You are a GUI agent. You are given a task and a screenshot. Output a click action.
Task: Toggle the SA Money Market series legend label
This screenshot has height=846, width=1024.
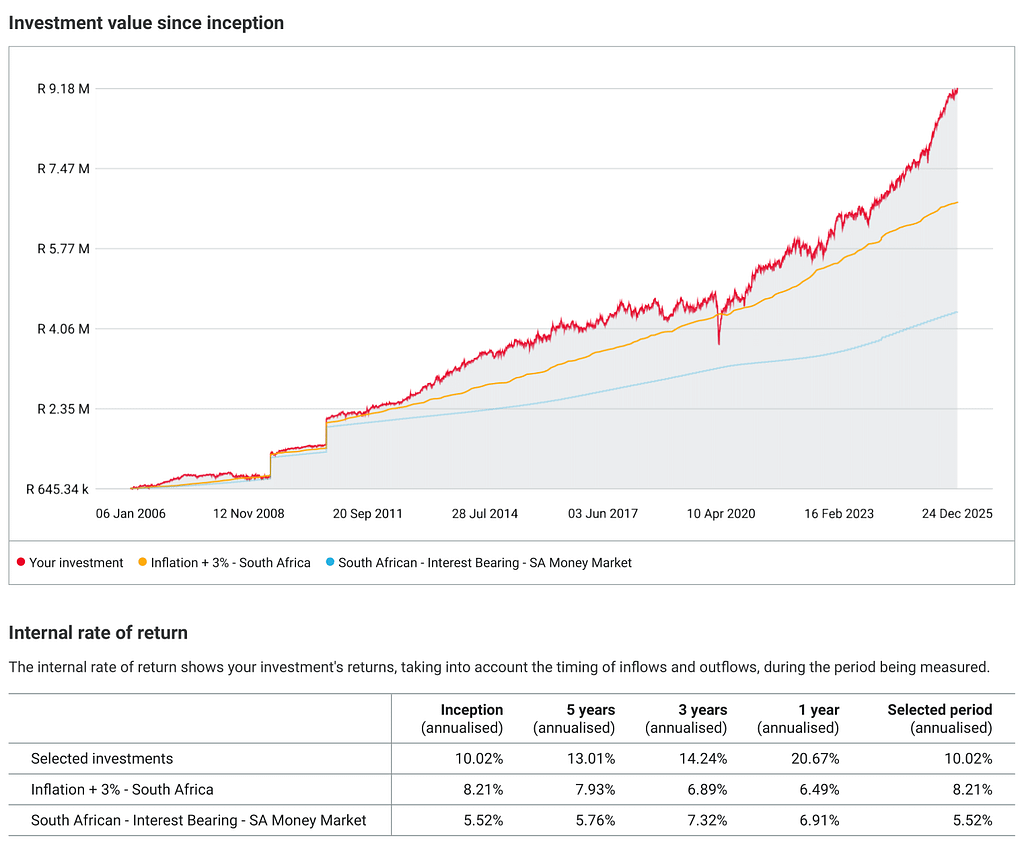(x=485, y=562)
